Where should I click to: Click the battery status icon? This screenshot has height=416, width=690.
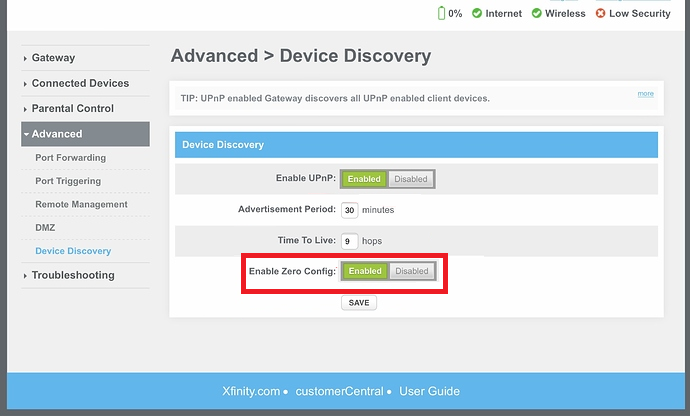tap(442, 13)
